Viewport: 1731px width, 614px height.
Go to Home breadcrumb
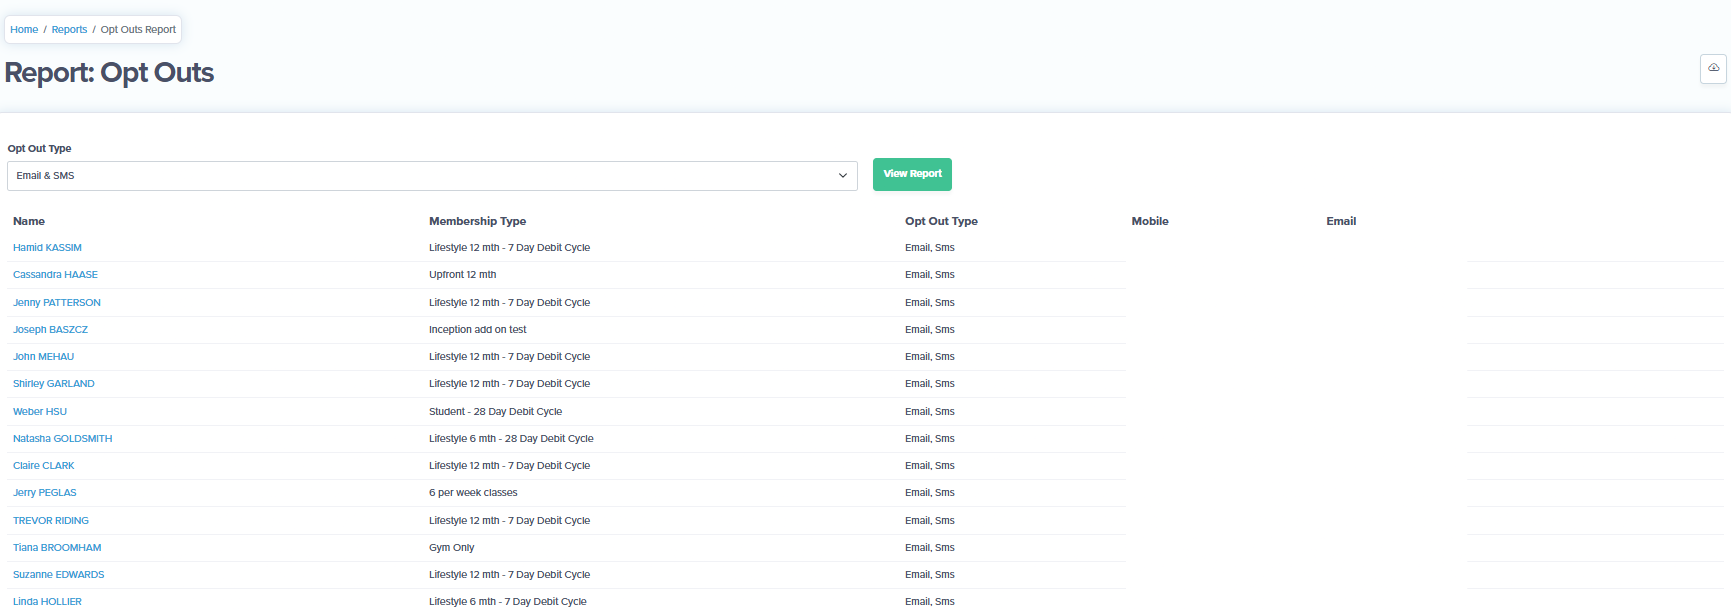24,30
